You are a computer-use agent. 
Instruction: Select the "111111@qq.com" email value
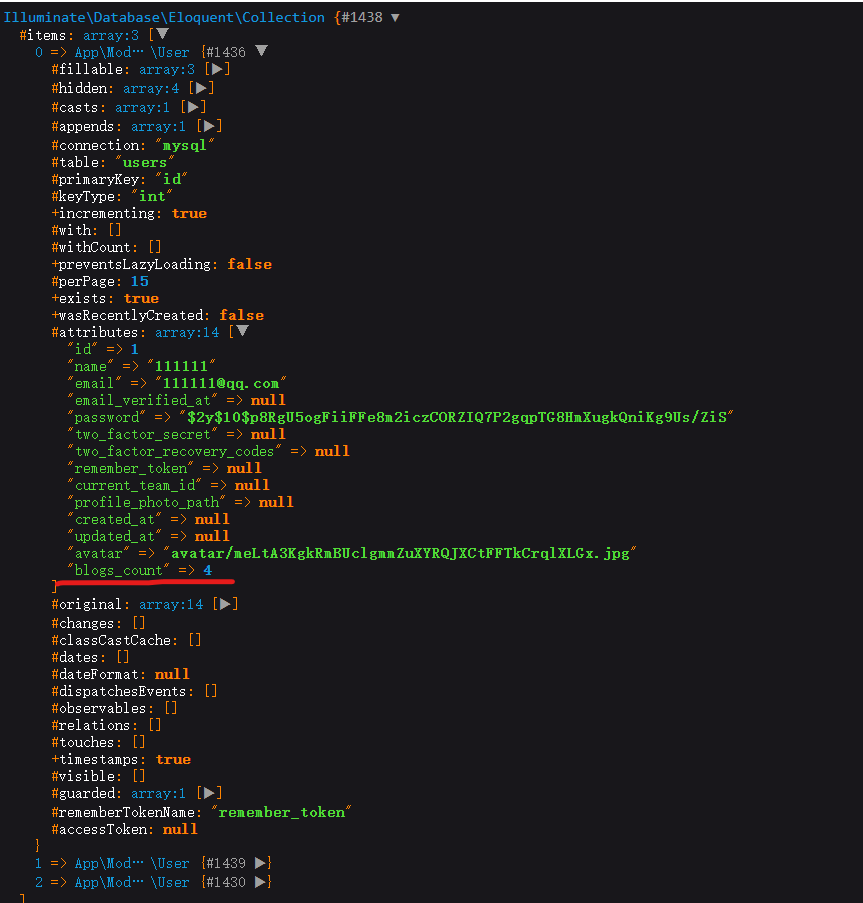[x=220, y=384]
